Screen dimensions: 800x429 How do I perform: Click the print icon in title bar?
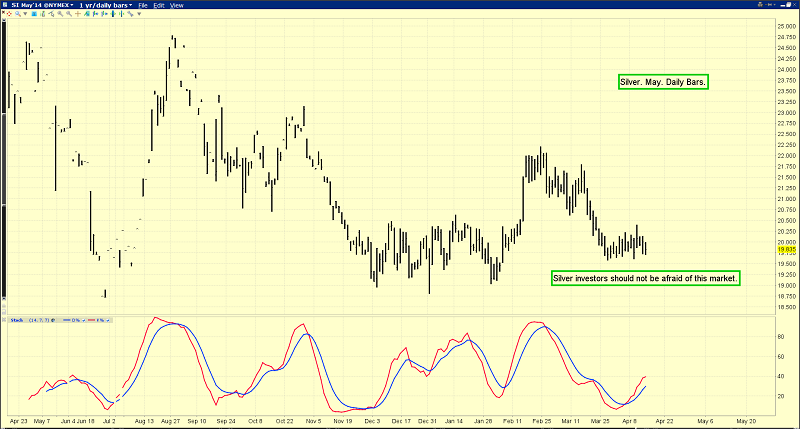click(x=760, y=5)
